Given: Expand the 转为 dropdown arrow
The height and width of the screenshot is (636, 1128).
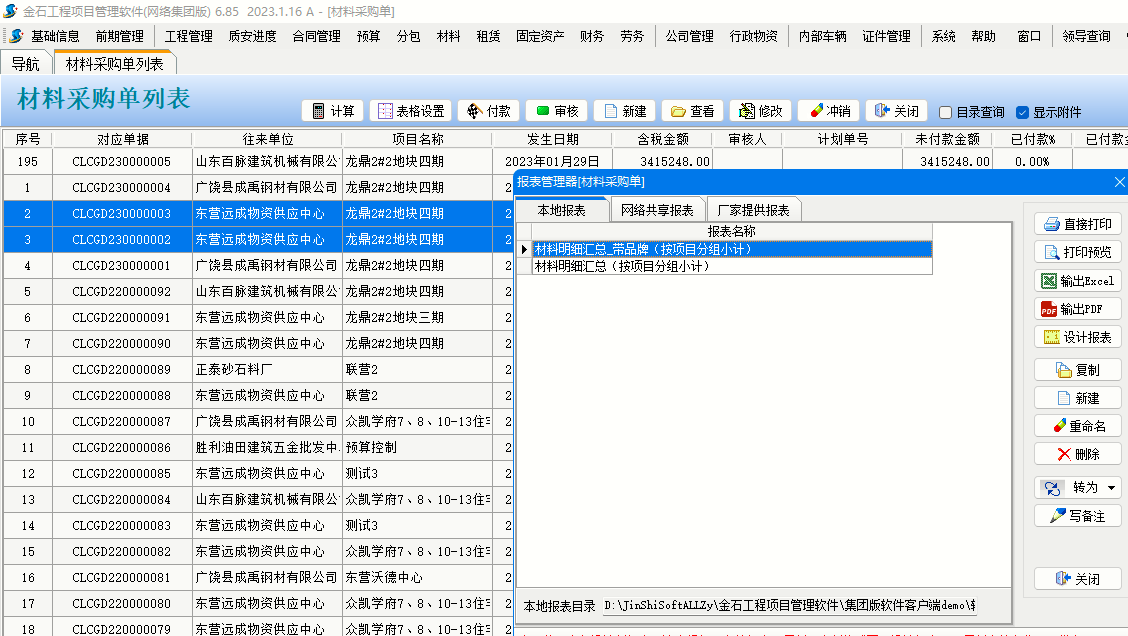Looking at the screenshot, I should point(1112,488).
